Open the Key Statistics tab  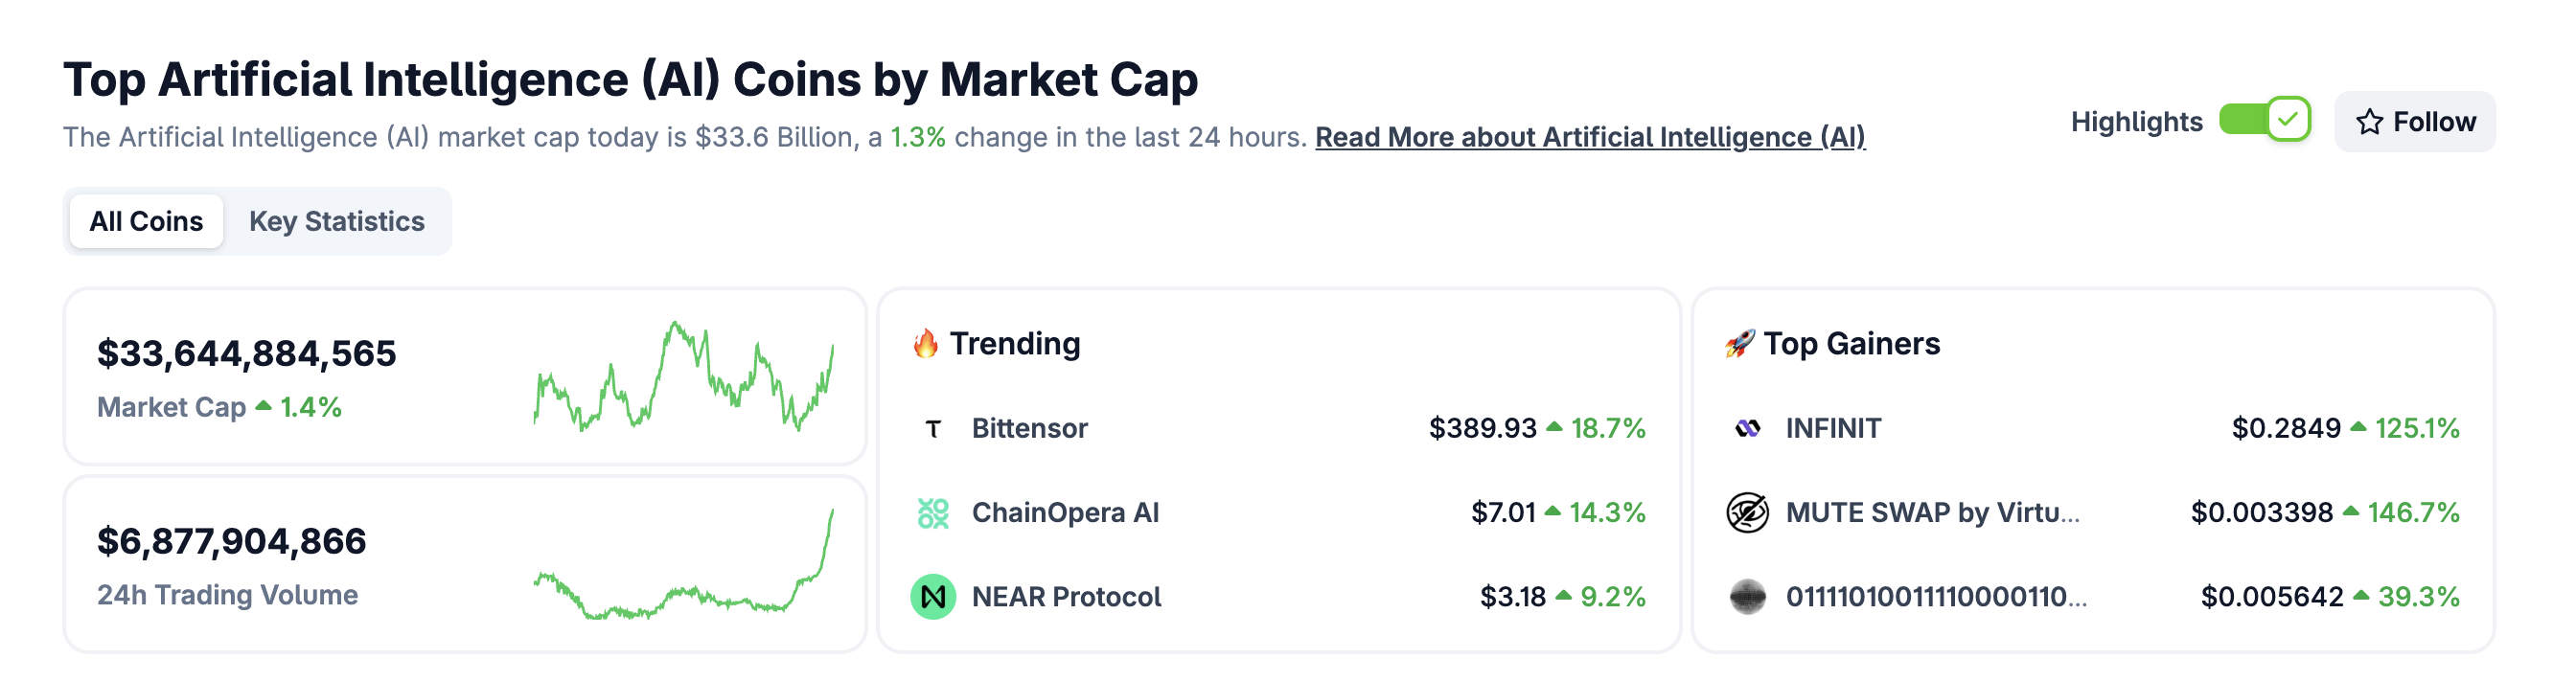(x=336, y=221)
